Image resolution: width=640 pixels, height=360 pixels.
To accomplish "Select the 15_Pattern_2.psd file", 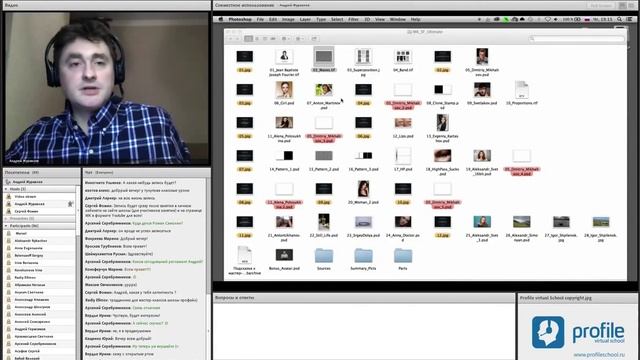I will pyautogui.click(x=324, y=160).
